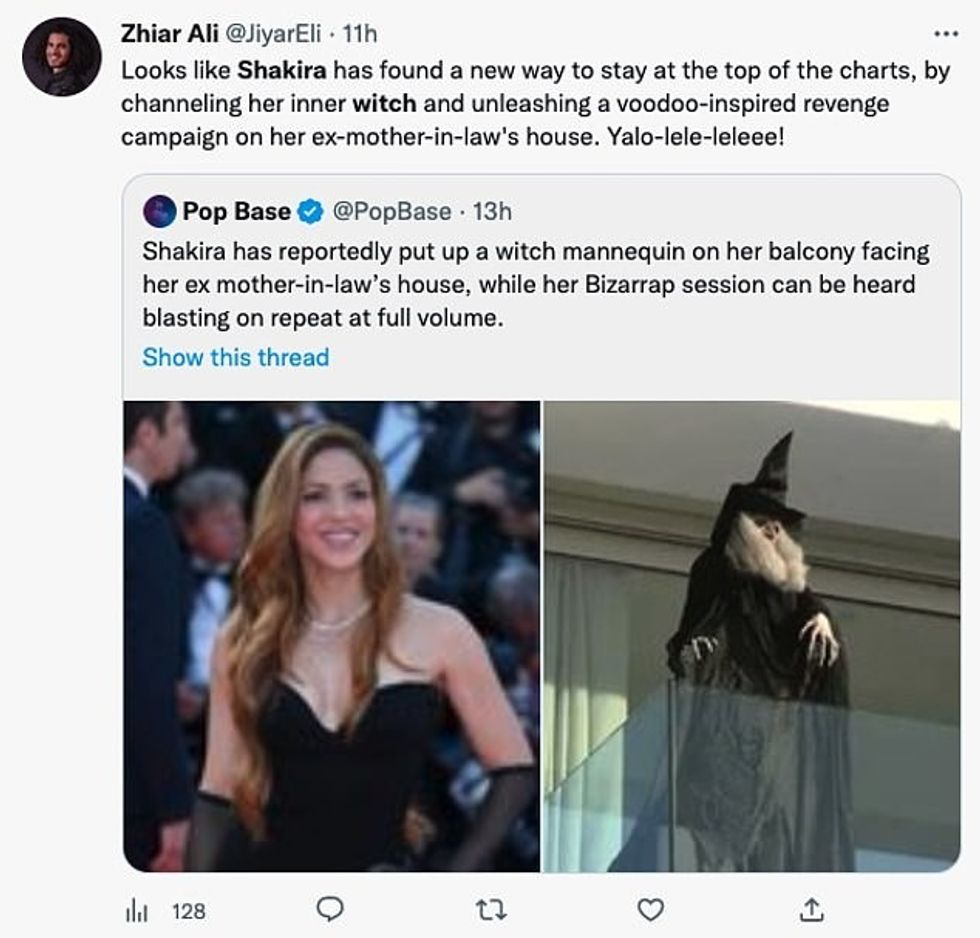Open the three-dot more options menu
The width and height of the screenshot is (980, 938).
pyautogui.click(x=945, y=33)
